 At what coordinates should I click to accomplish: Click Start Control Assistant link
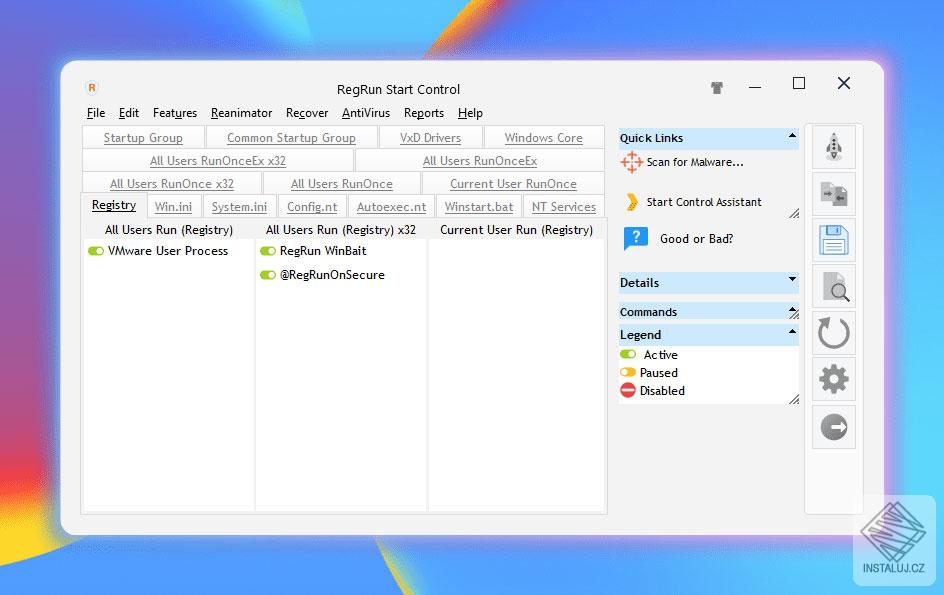click(x=704, y=202)
